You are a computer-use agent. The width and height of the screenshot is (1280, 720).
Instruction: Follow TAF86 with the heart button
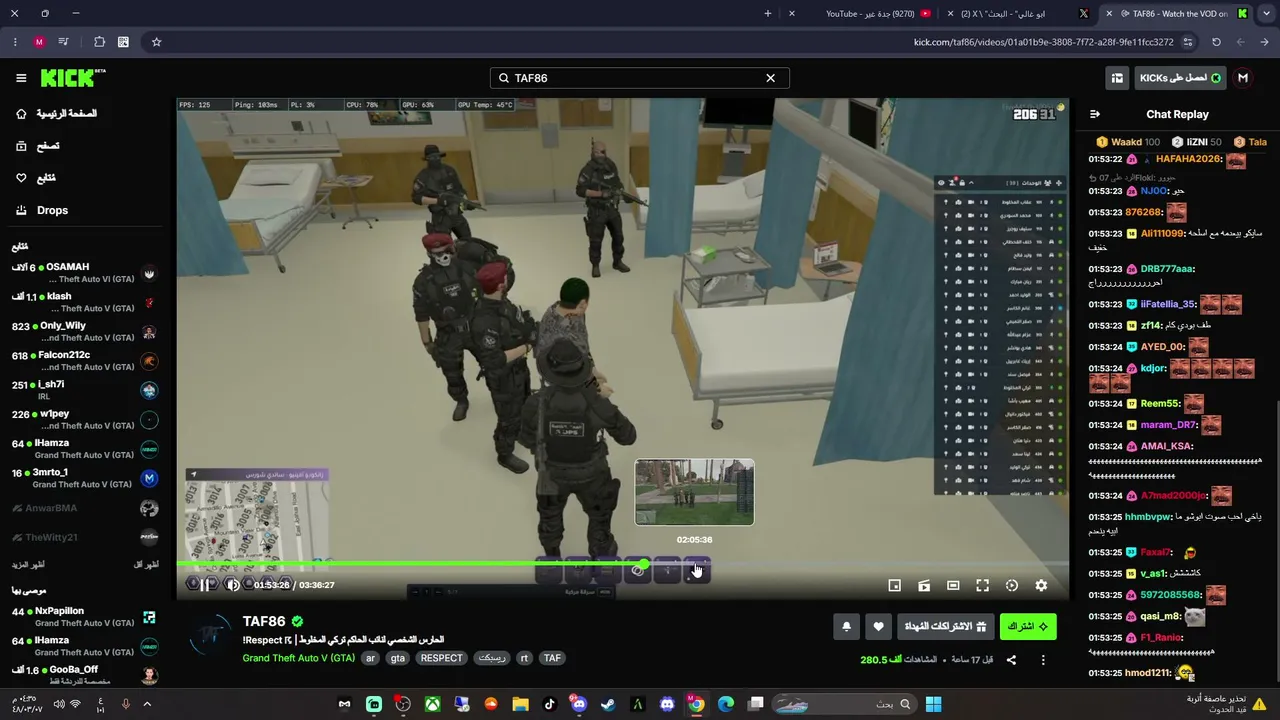tap(878, 626)
